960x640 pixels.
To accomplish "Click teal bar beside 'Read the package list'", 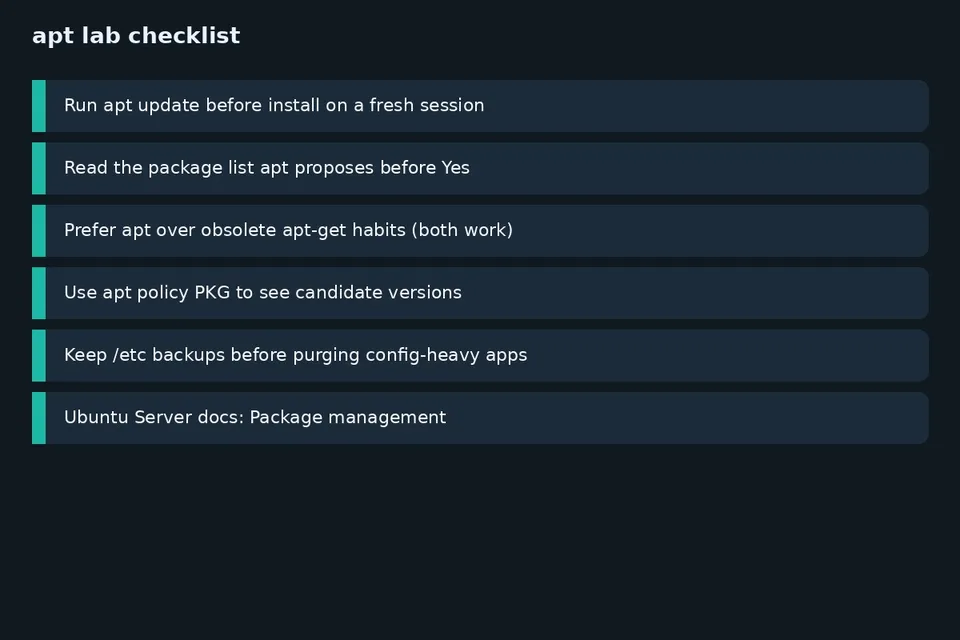I will (x=39, y=168).
